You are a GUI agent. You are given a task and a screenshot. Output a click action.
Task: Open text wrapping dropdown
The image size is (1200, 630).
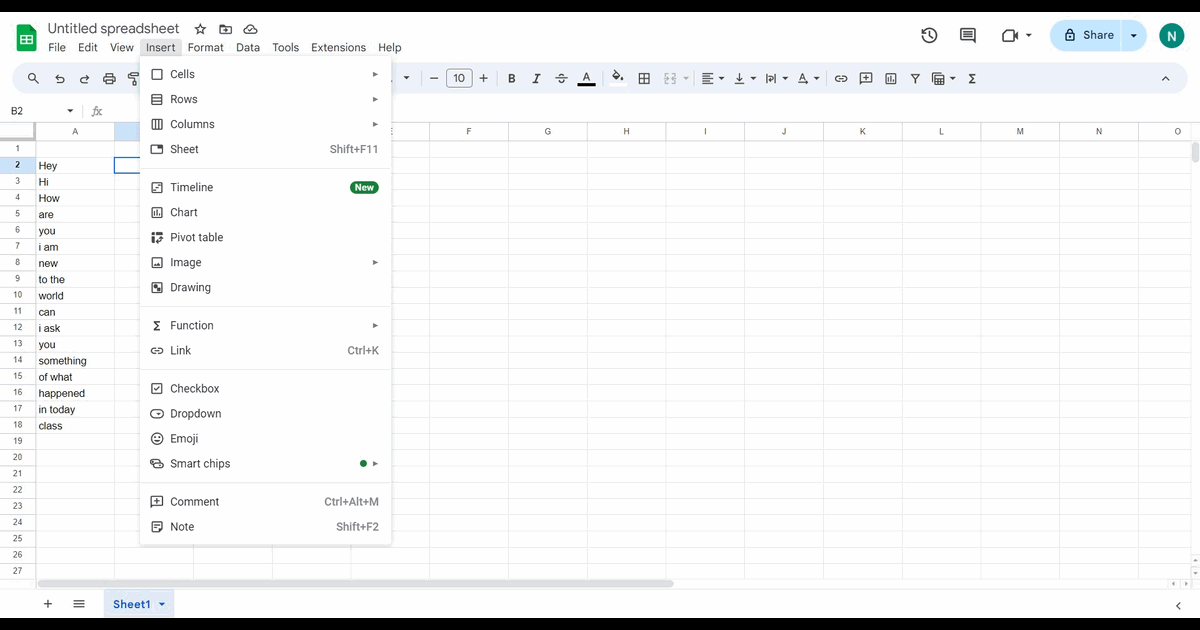point(776,78)
